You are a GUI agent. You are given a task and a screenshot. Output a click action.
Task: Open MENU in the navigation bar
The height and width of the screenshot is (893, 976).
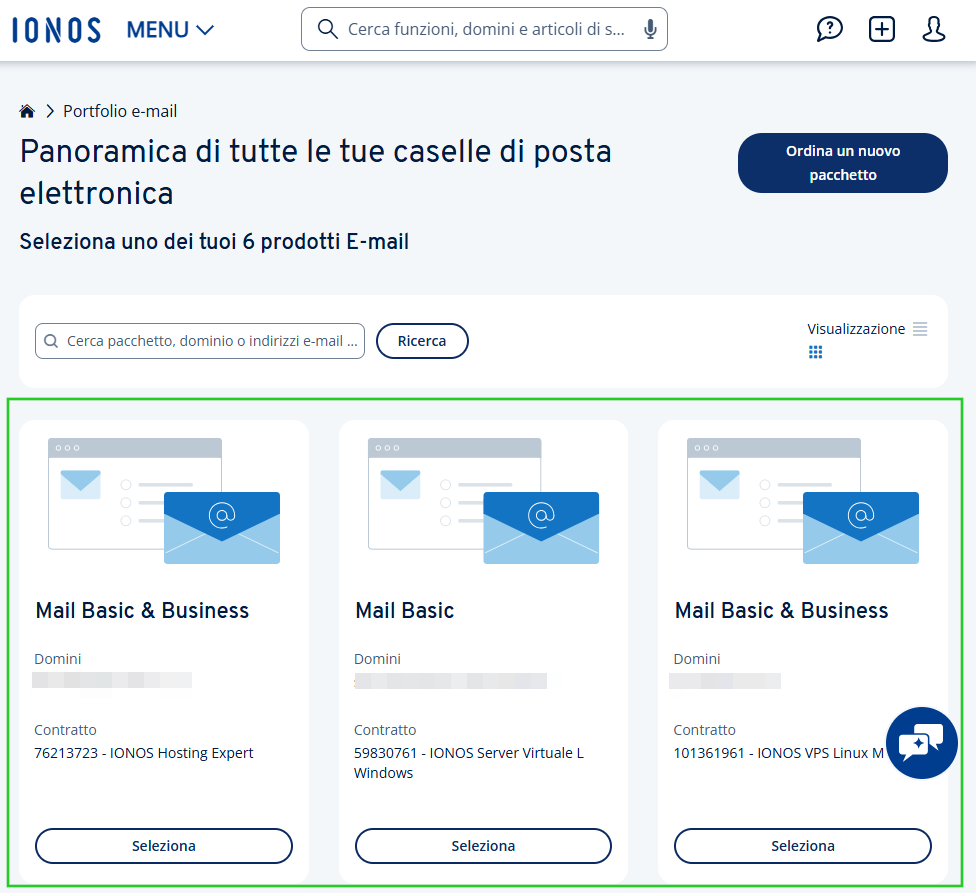coord(160,30)
